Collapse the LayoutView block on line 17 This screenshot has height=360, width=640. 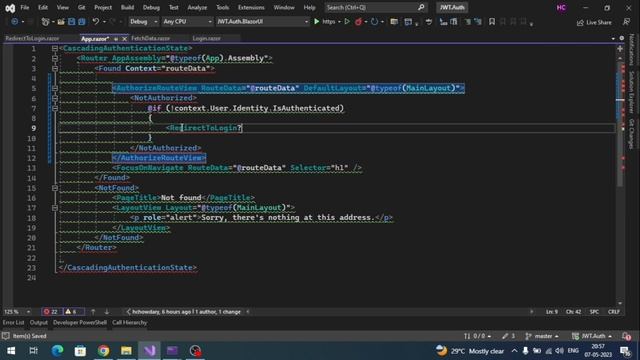[x=55, y=208]
